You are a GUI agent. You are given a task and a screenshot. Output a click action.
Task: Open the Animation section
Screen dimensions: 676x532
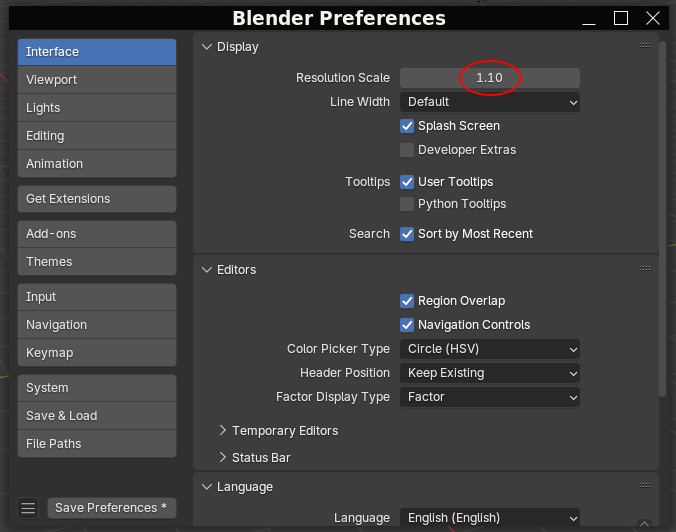click(97, 164)
